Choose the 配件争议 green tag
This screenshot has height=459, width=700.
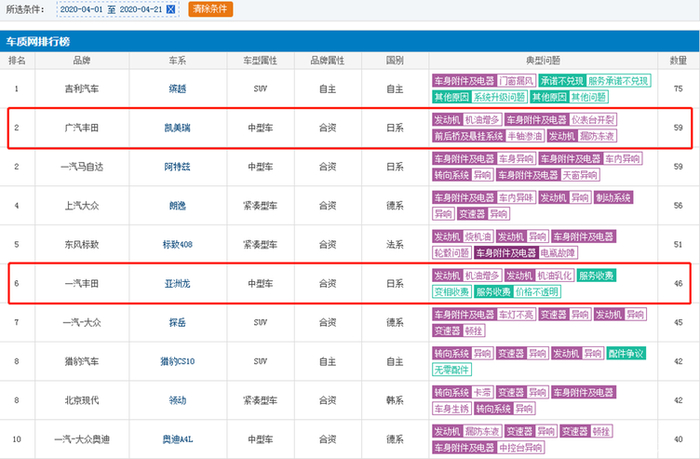click(x=625, y=353)
